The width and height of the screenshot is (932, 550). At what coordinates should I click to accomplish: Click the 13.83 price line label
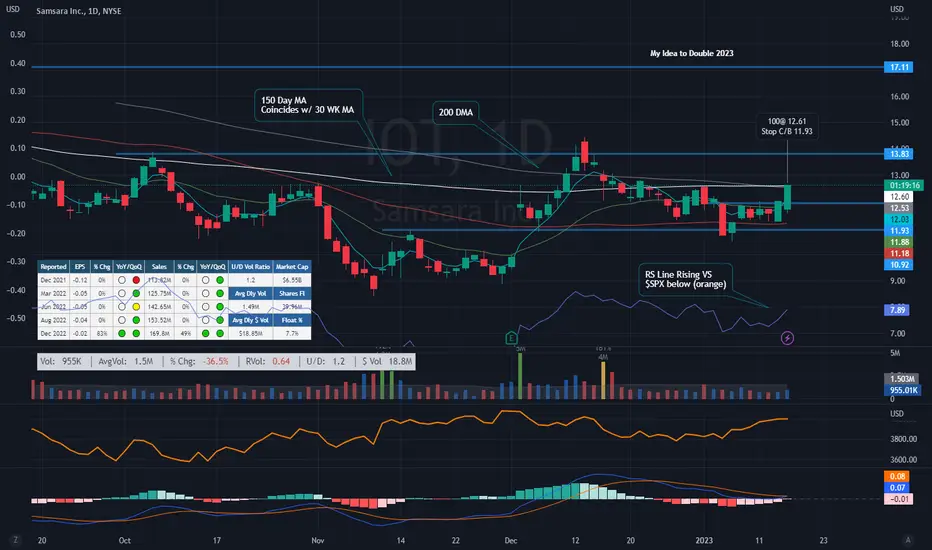pyautogui.click(x=899, y=154)
